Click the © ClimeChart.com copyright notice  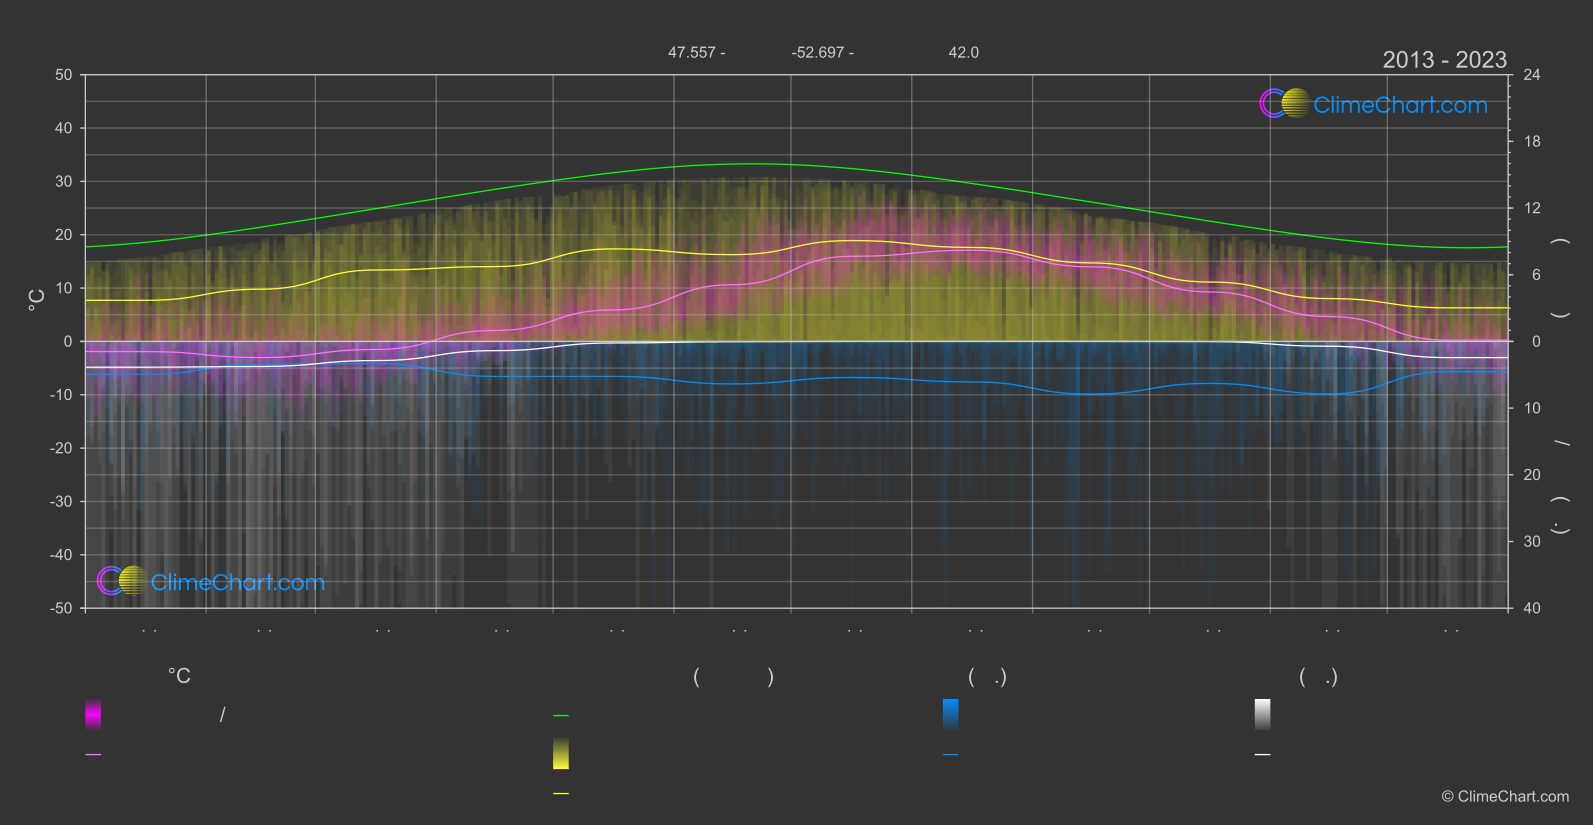[x=1505, y=797]
